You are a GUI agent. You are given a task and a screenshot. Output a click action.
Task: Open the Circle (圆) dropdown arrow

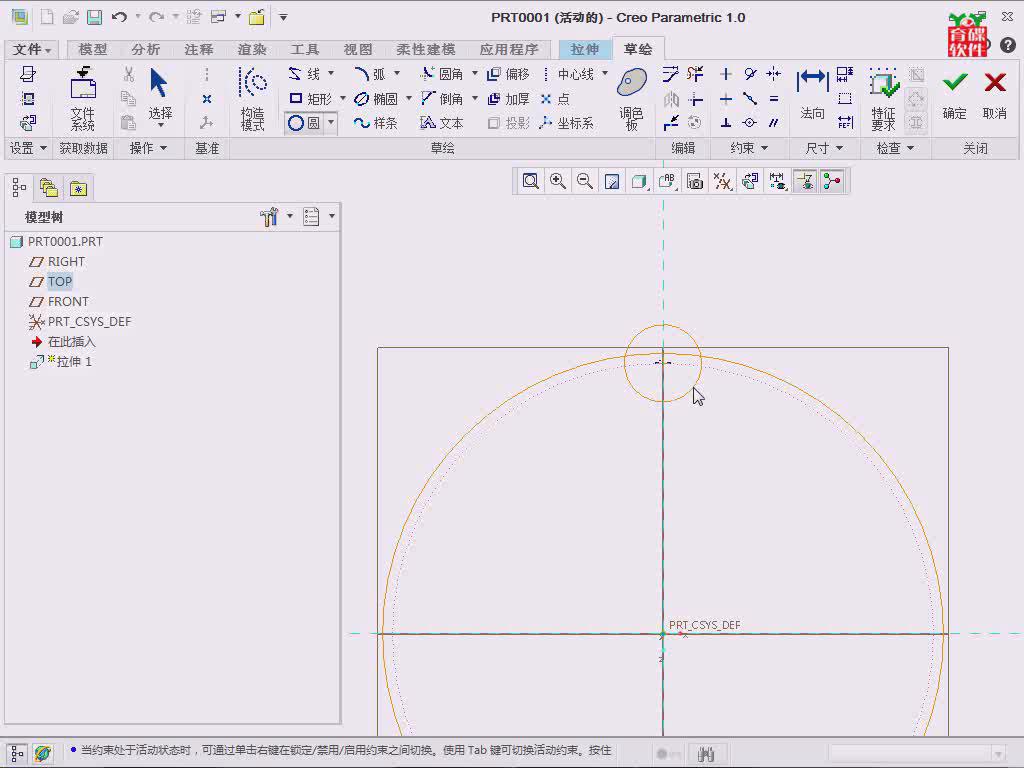[x=331, y=122]
